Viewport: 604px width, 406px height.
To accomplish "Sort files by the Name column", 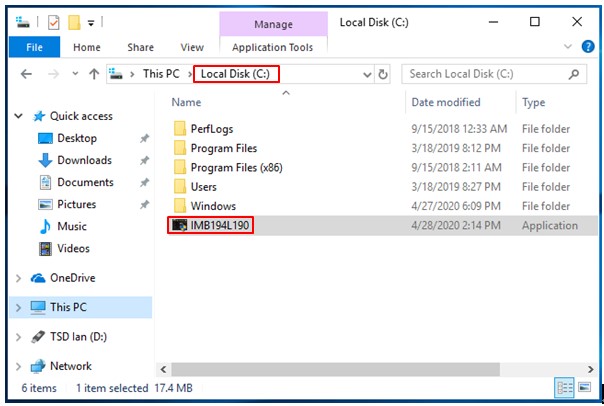I will tap(186, 102).
